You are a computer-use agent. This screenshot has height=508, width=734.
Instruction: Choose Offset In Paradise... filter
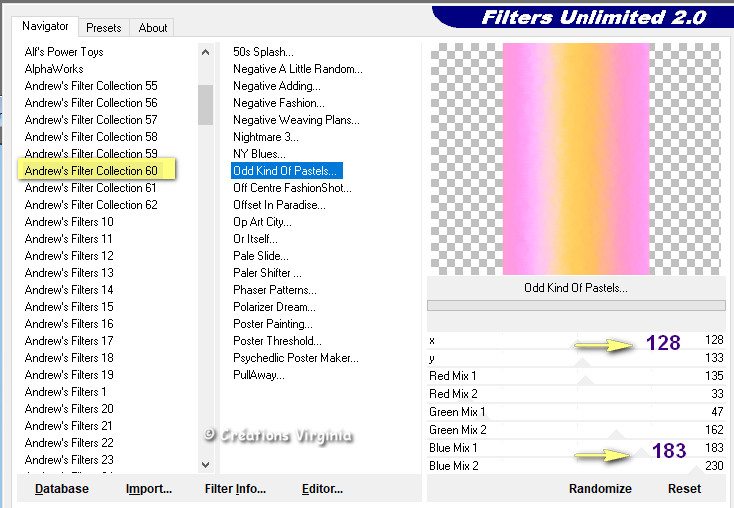(279, 205)
